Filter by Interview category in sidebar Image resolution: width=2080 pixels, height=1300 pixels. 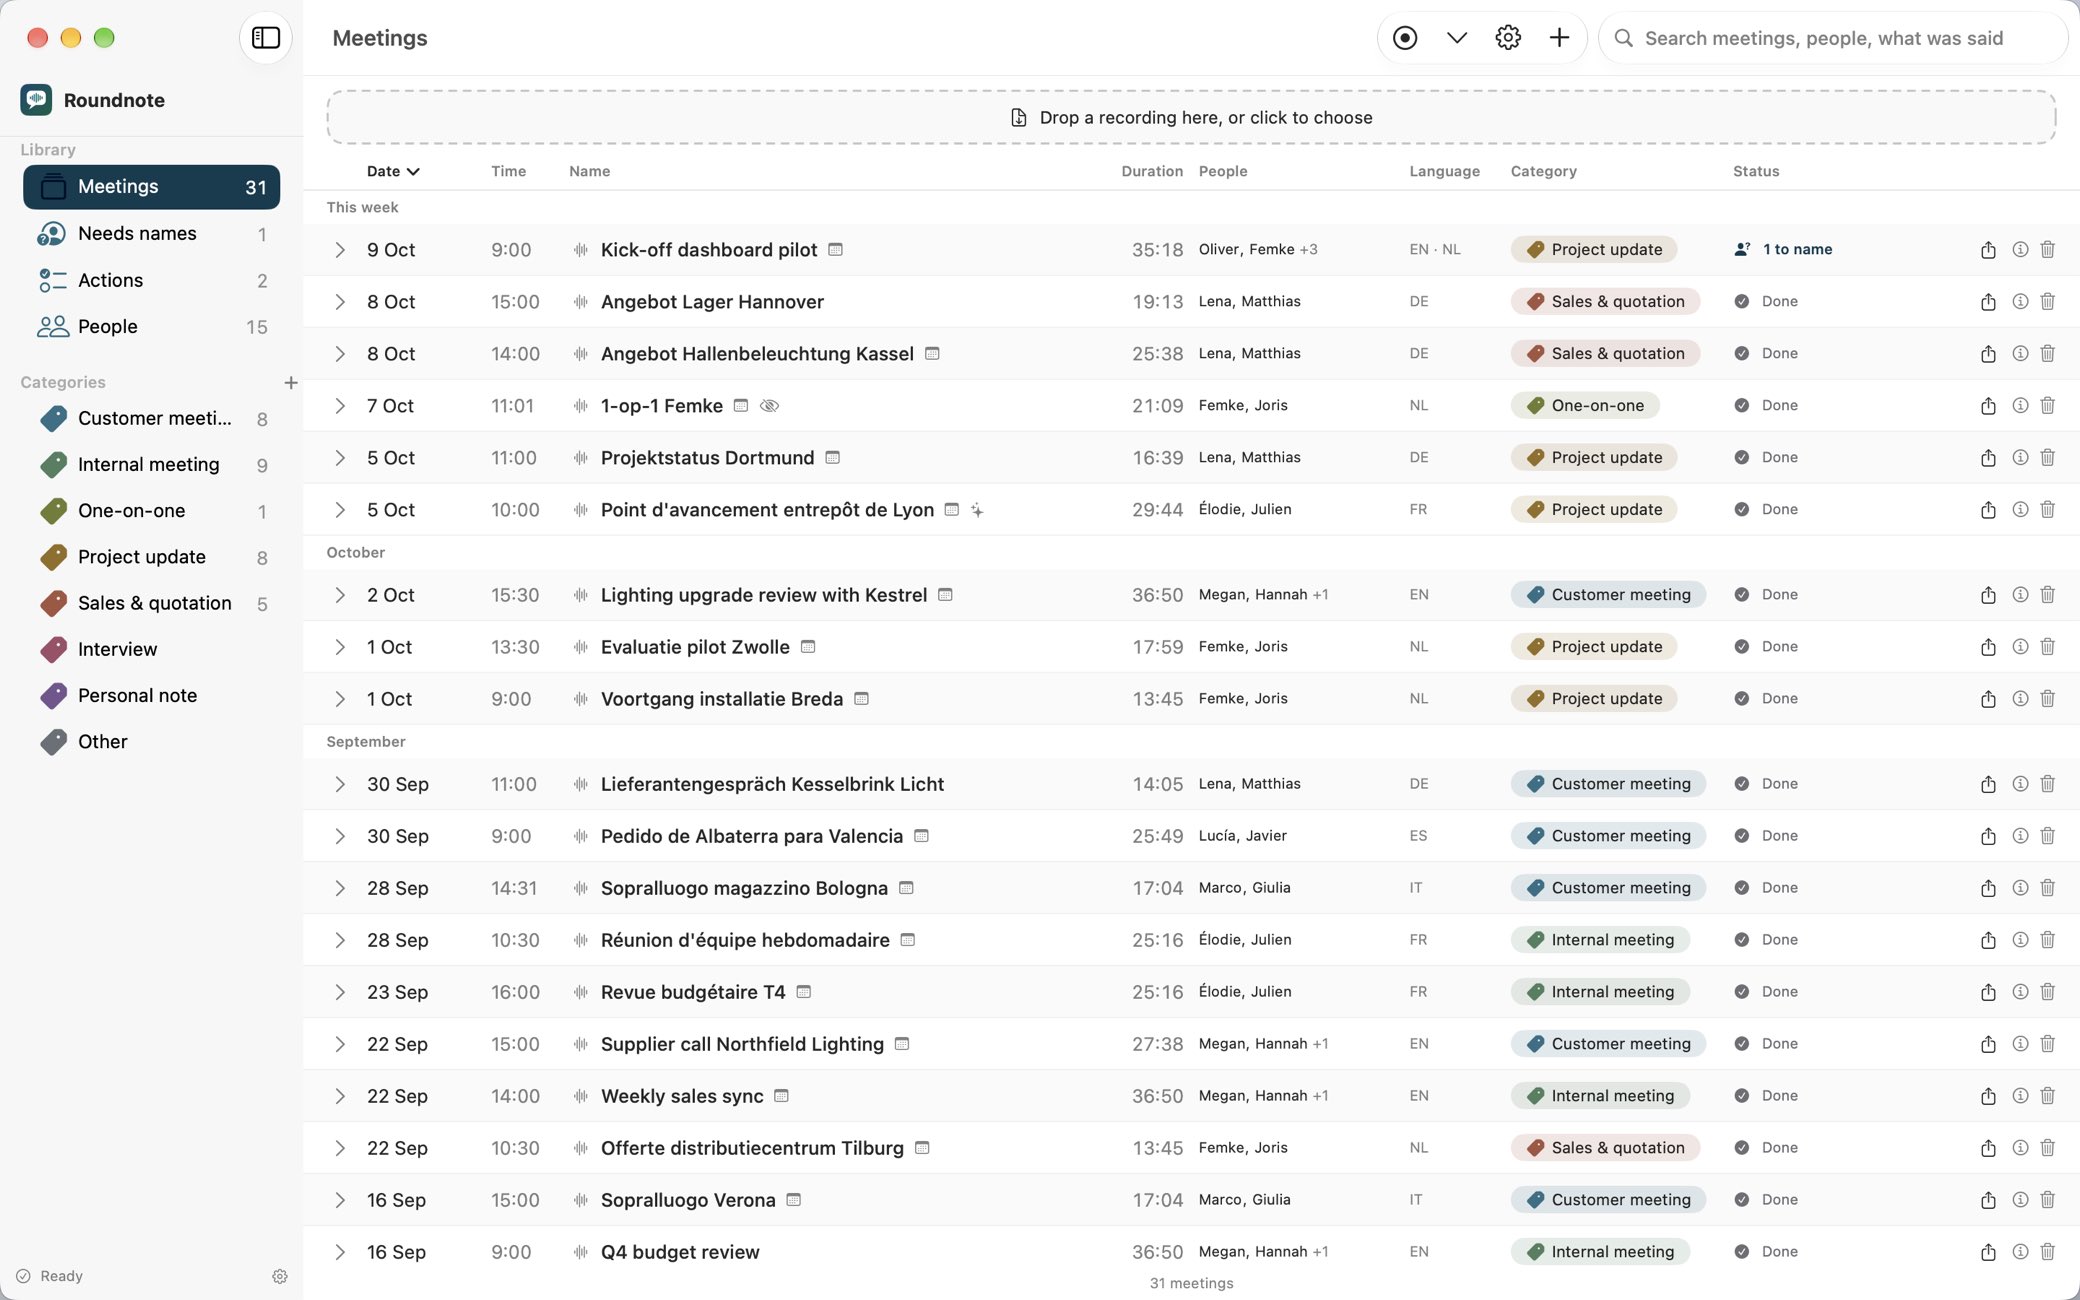[151, 649]
